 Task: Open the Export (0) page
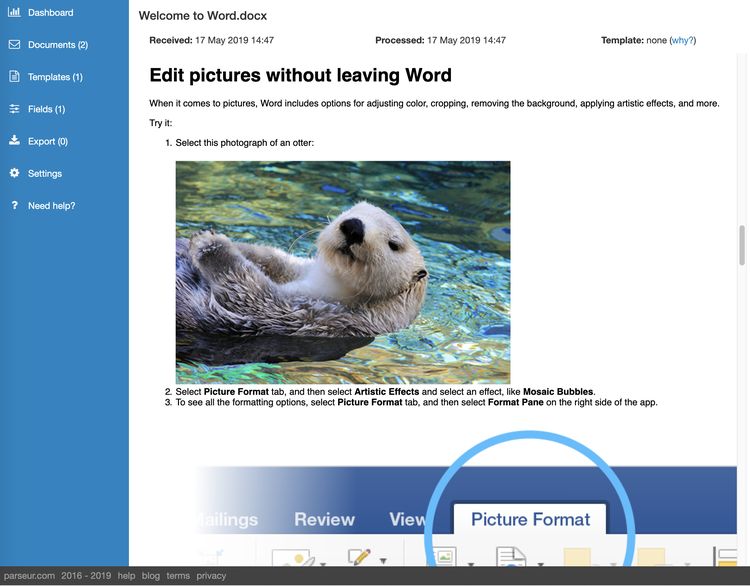tap(48, 142)
